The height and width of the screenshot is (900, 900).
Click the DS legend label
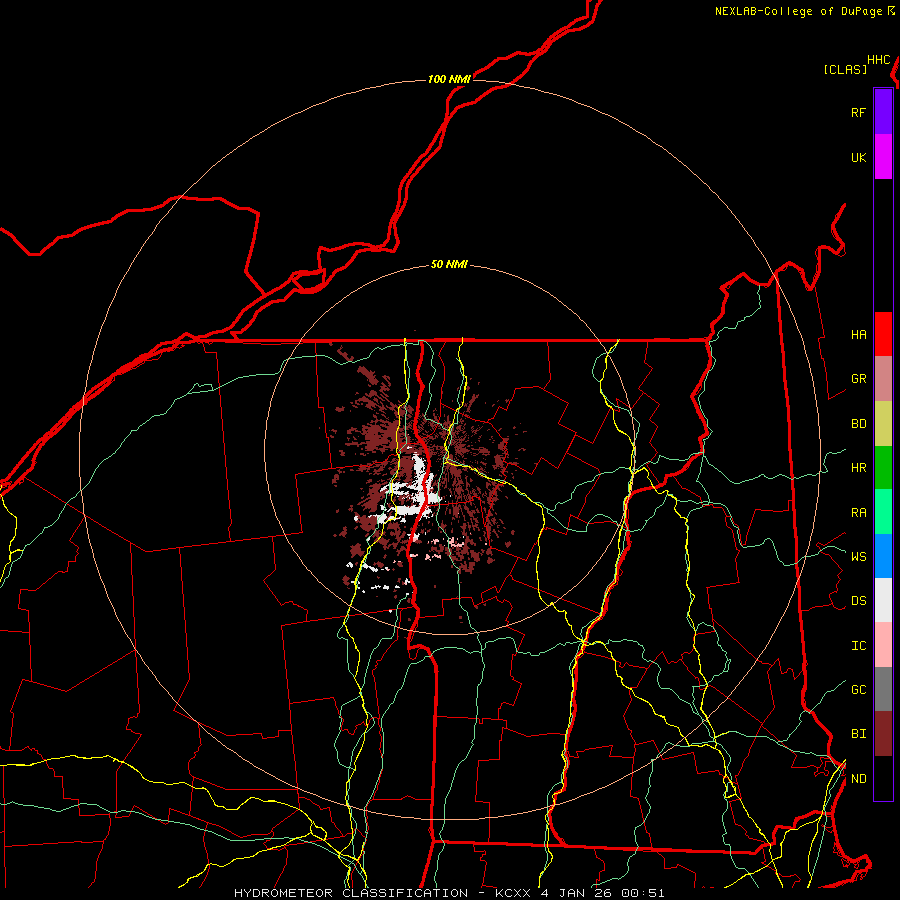pos(858,601)
